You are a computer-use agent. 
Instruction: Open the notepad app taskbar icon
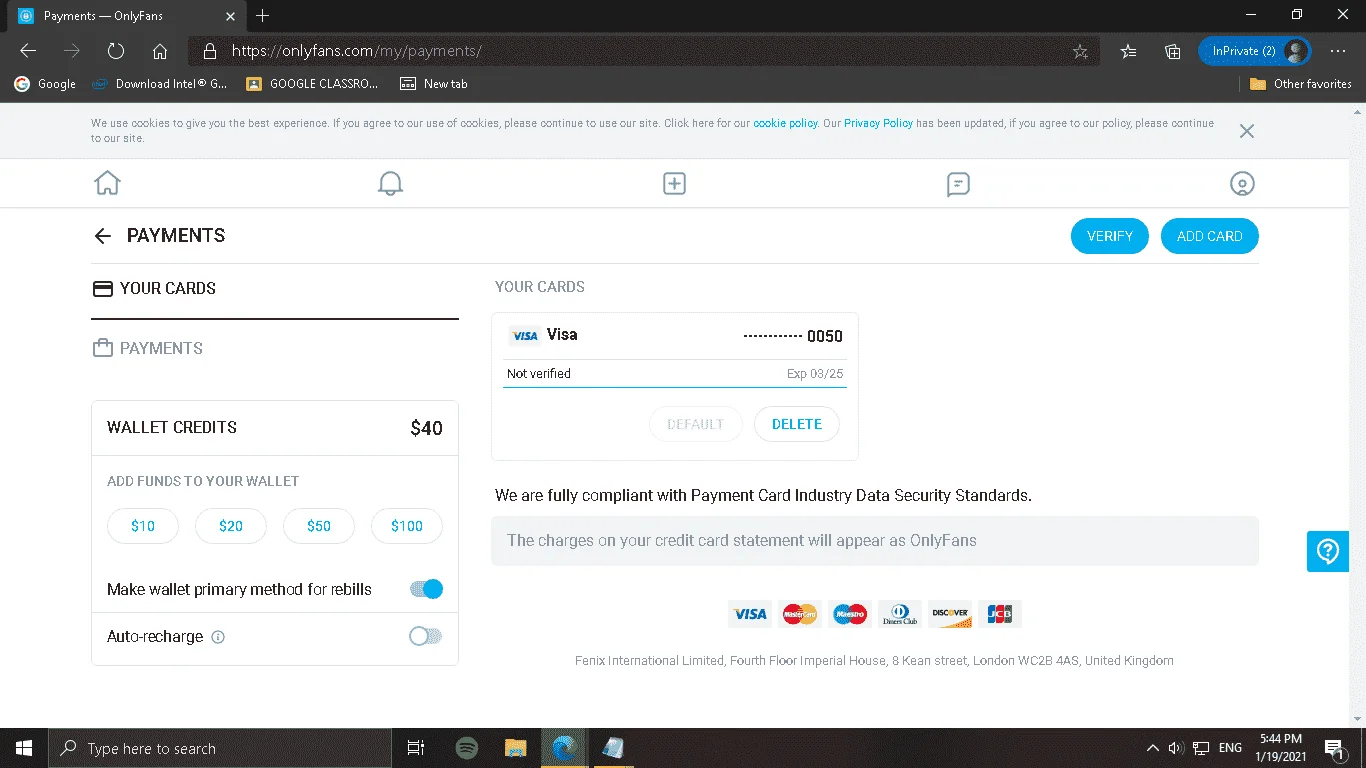tap(613, 748)
